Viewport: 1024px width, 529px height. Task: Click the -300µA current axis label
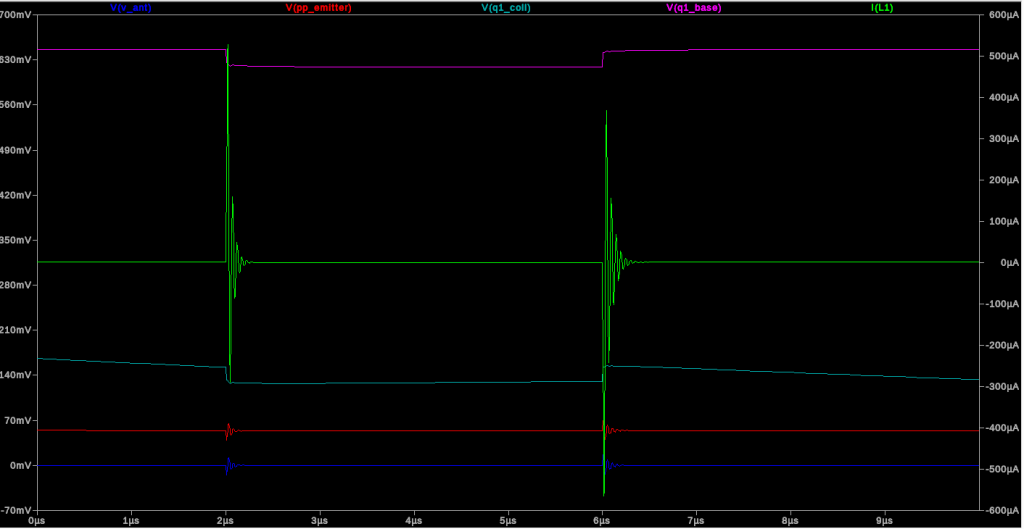[1002, 387]
